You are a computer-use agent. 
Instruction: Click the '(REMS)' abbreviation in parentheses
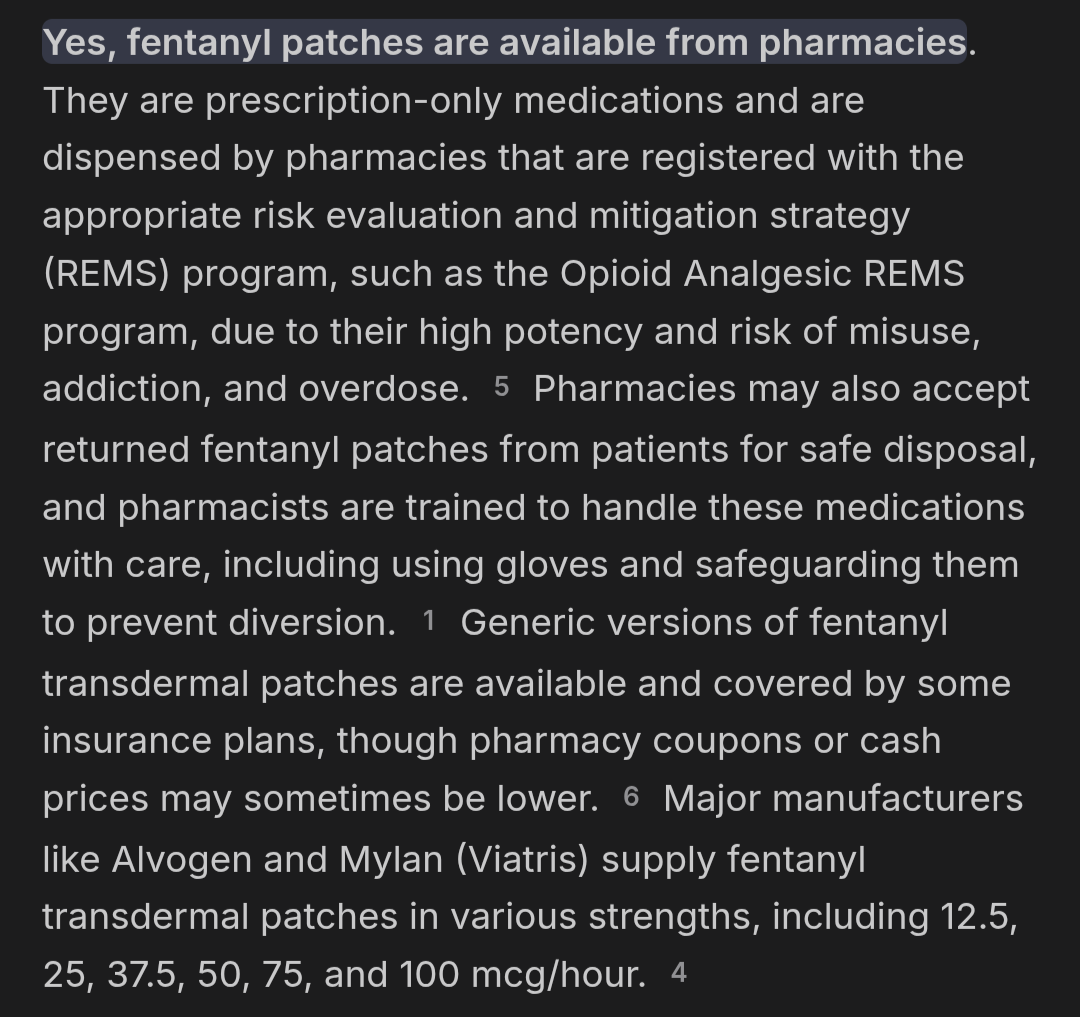pyautogui.click(x=107, y=274)
